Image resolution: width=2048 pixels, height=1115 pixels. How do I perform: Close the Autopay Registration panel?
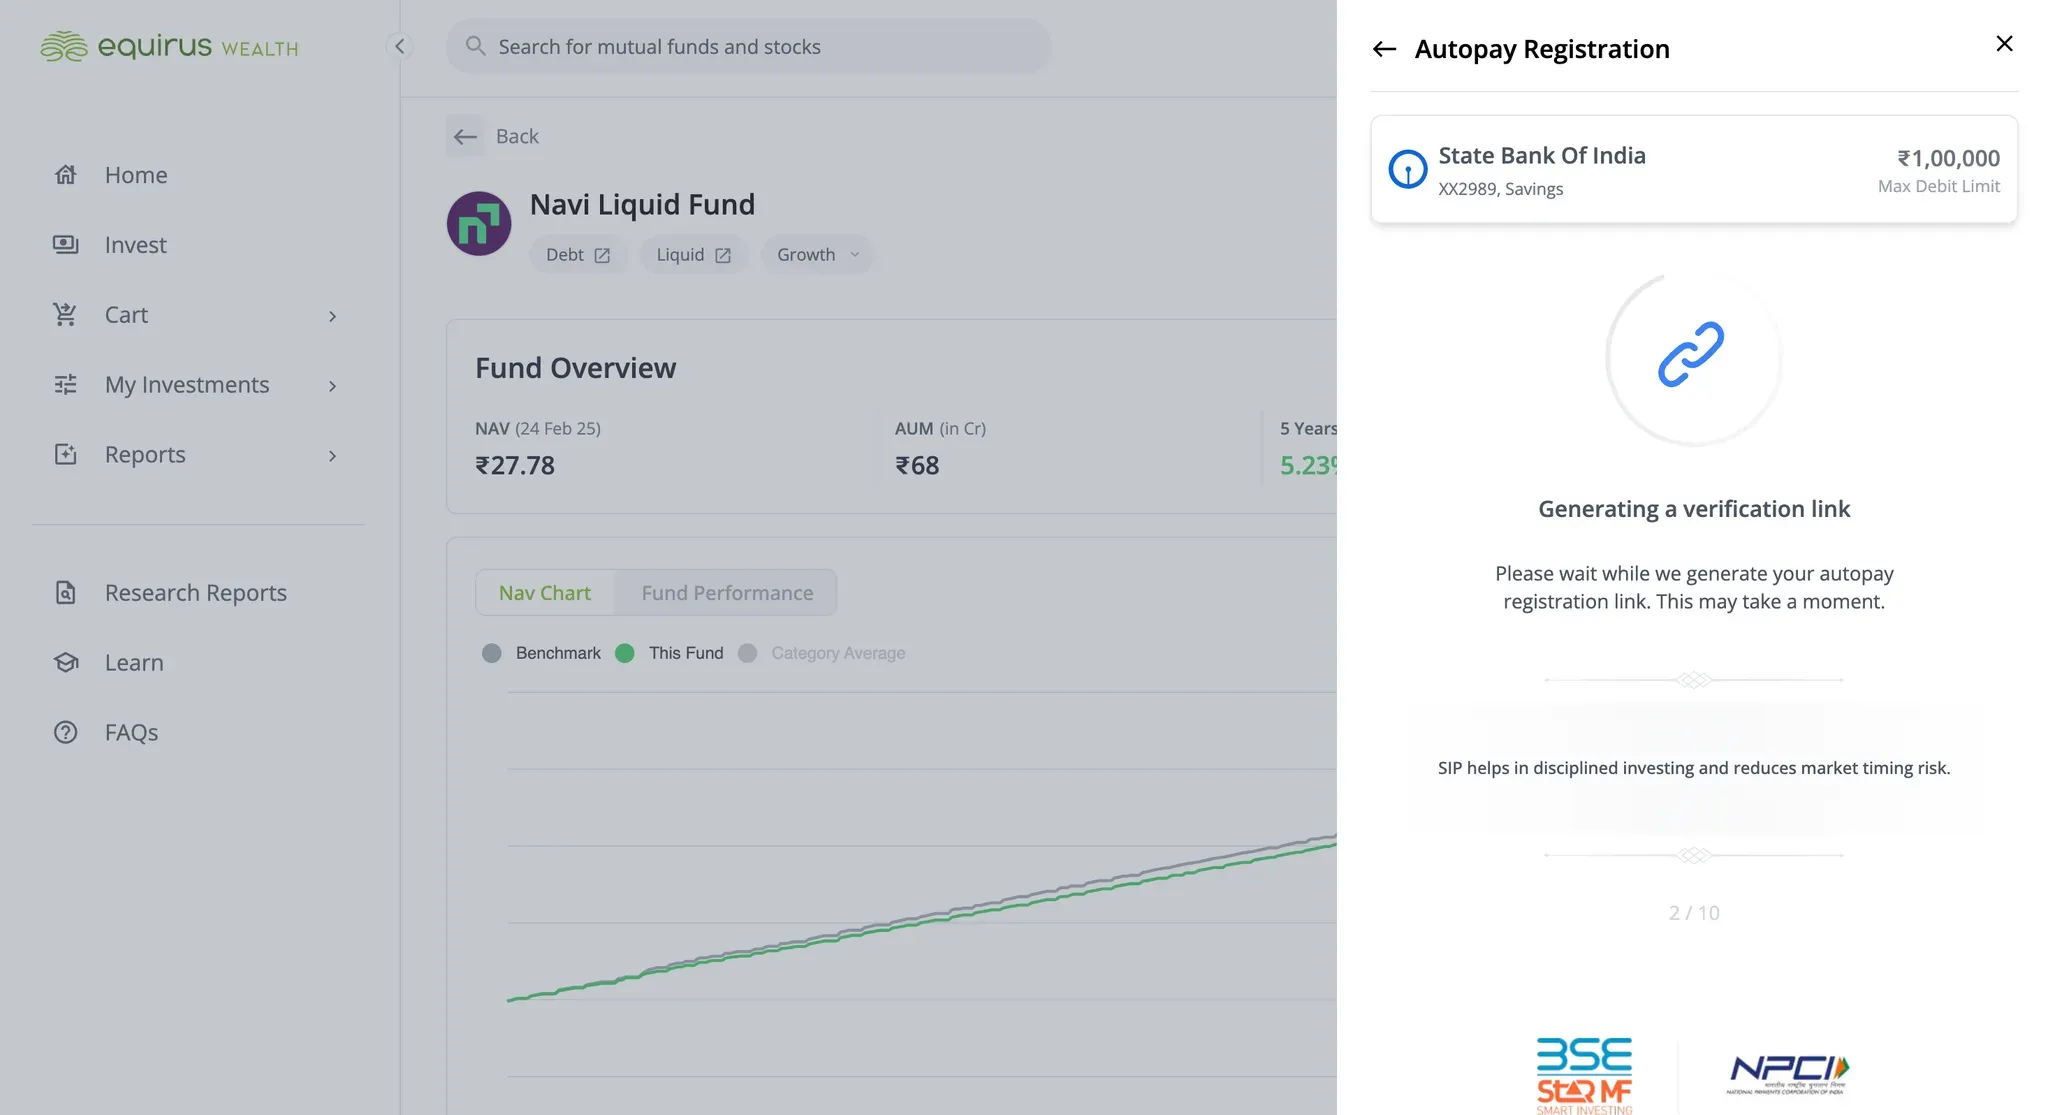[2004, 44]
